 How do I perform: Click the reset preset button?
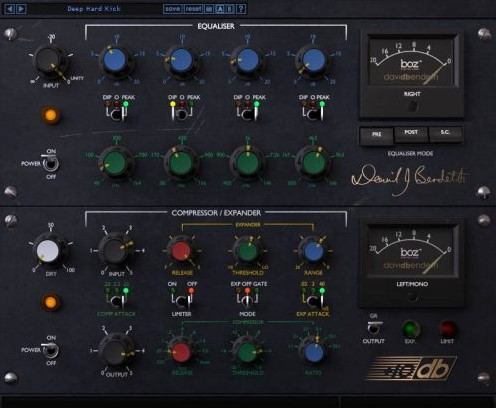point(193,9)
